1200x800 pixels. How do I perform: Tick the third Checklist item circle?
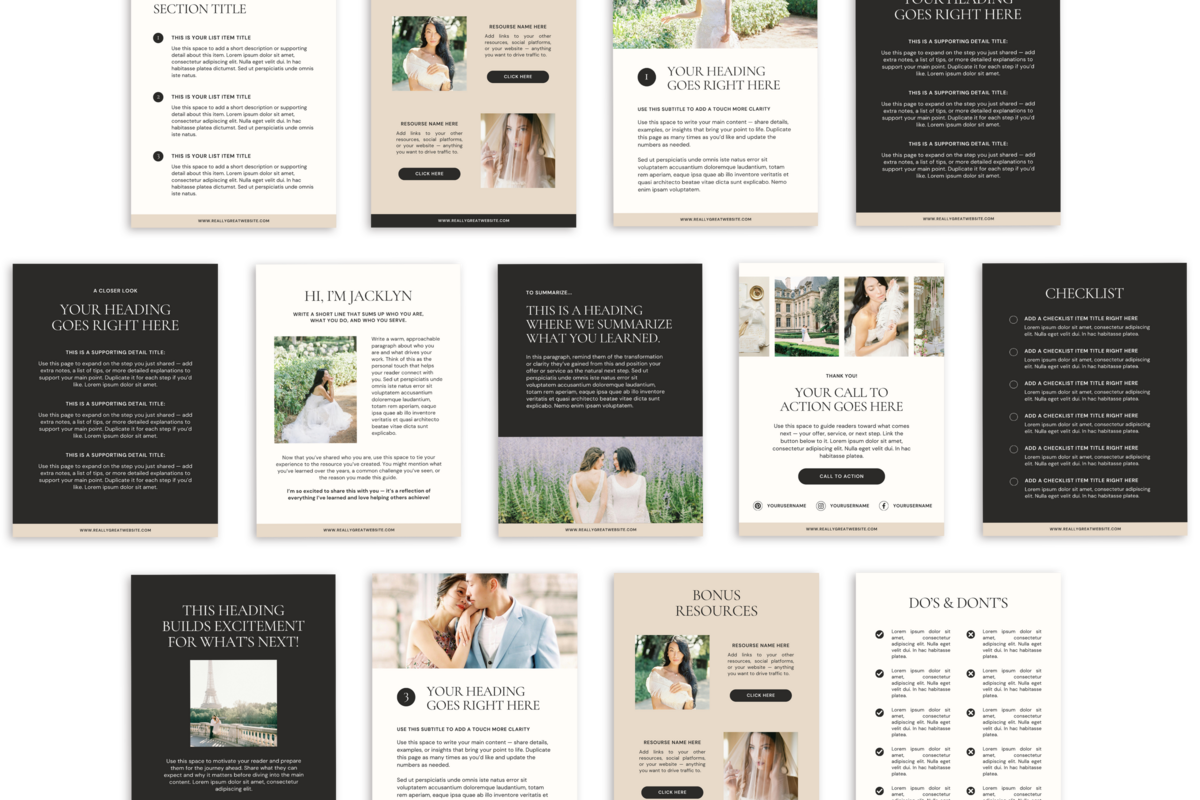coord(1013,384)
